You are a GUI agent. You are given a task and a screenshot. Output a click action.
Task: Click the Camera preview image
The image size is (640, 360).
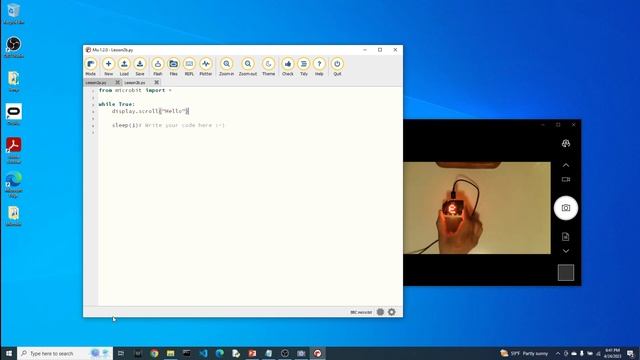477,208
